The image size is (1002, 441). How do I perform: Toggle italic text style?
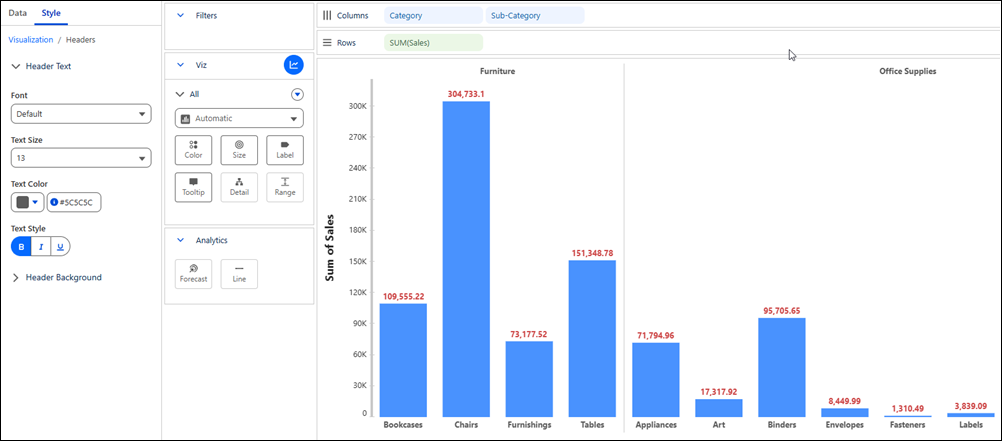(41, 247)
